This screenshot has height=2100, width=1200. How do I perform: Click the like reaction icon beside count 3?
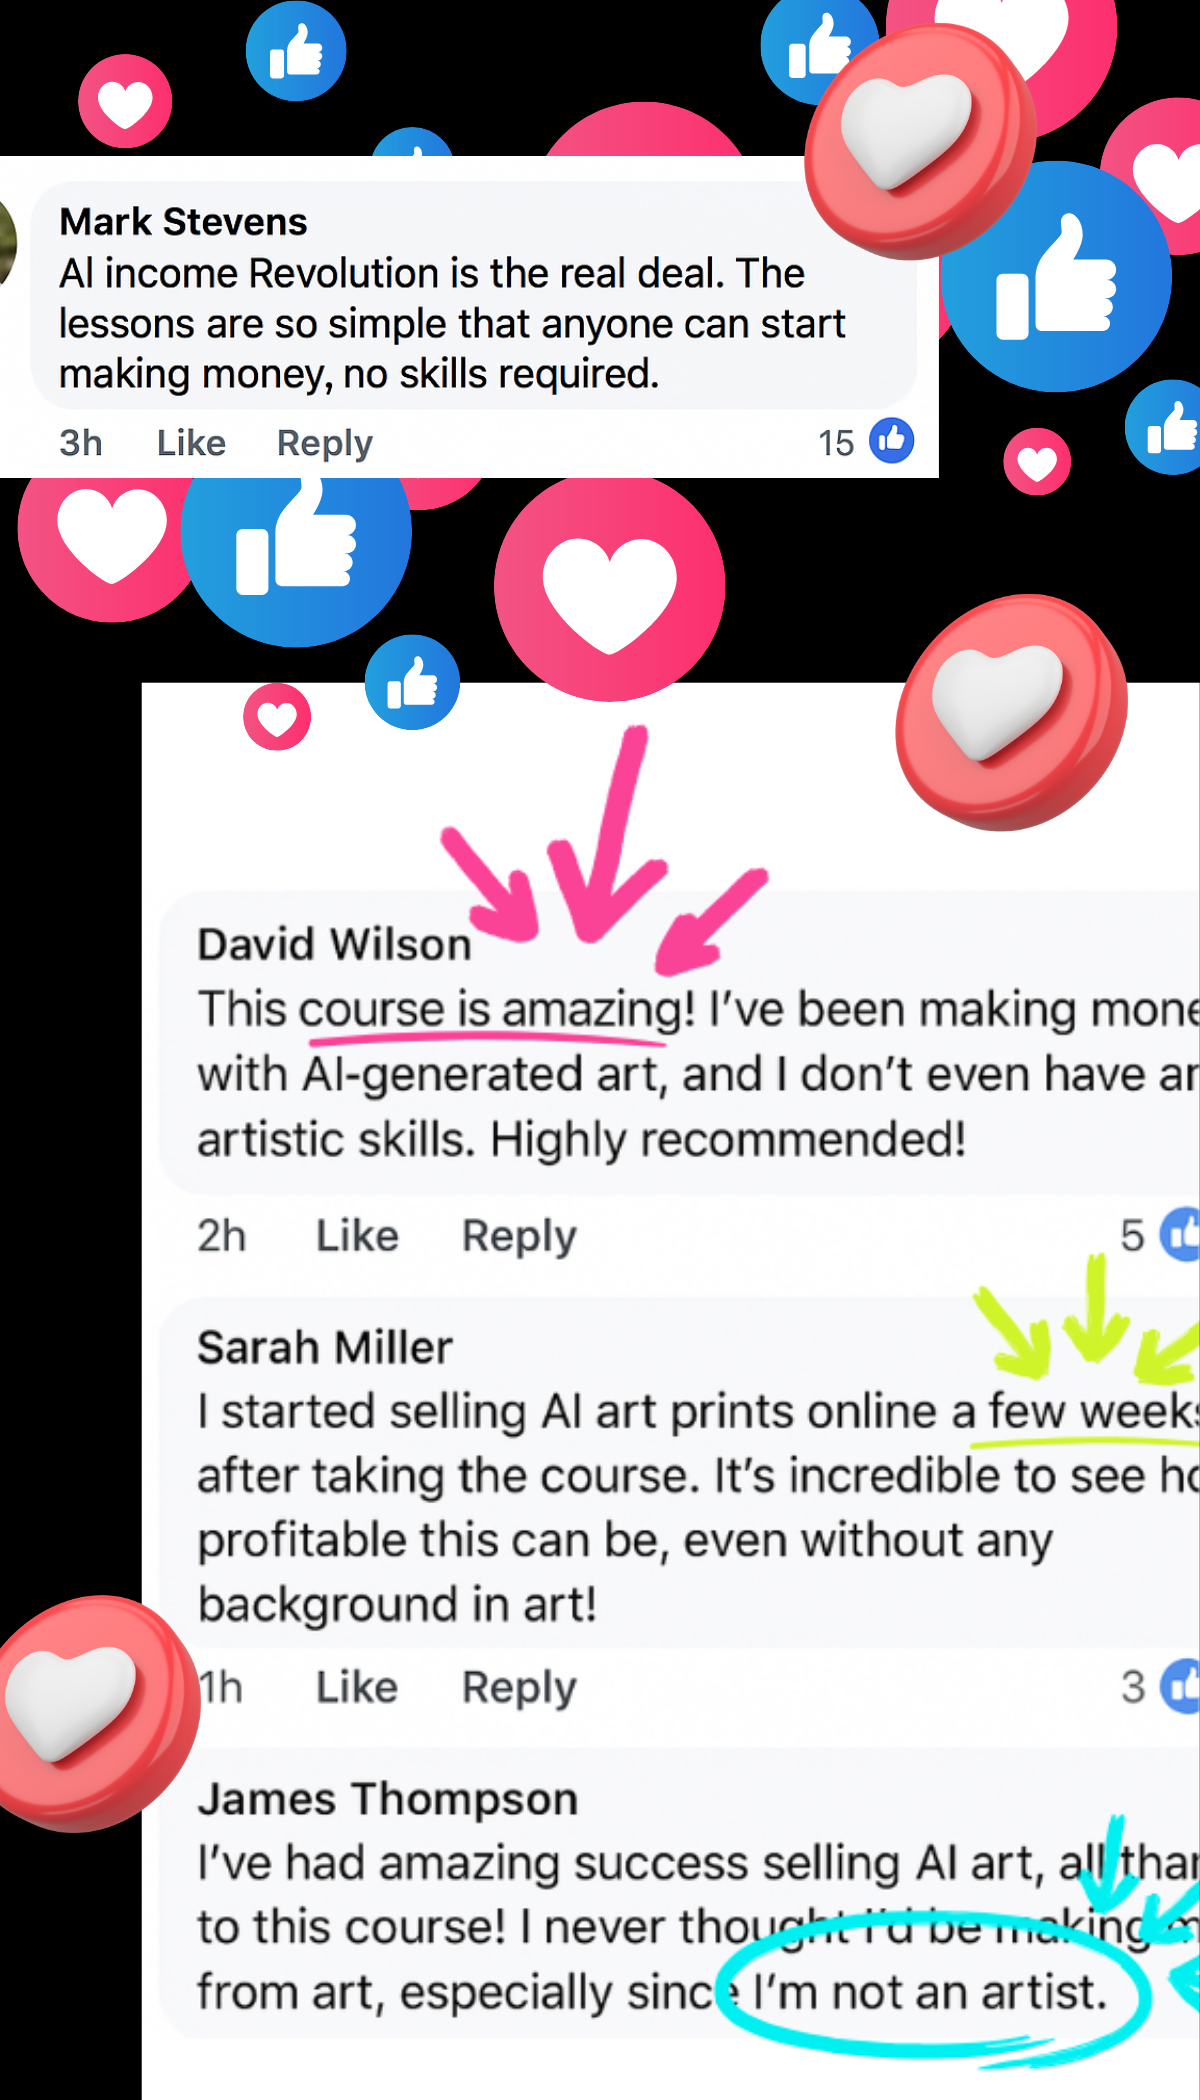[1180, 1687]
